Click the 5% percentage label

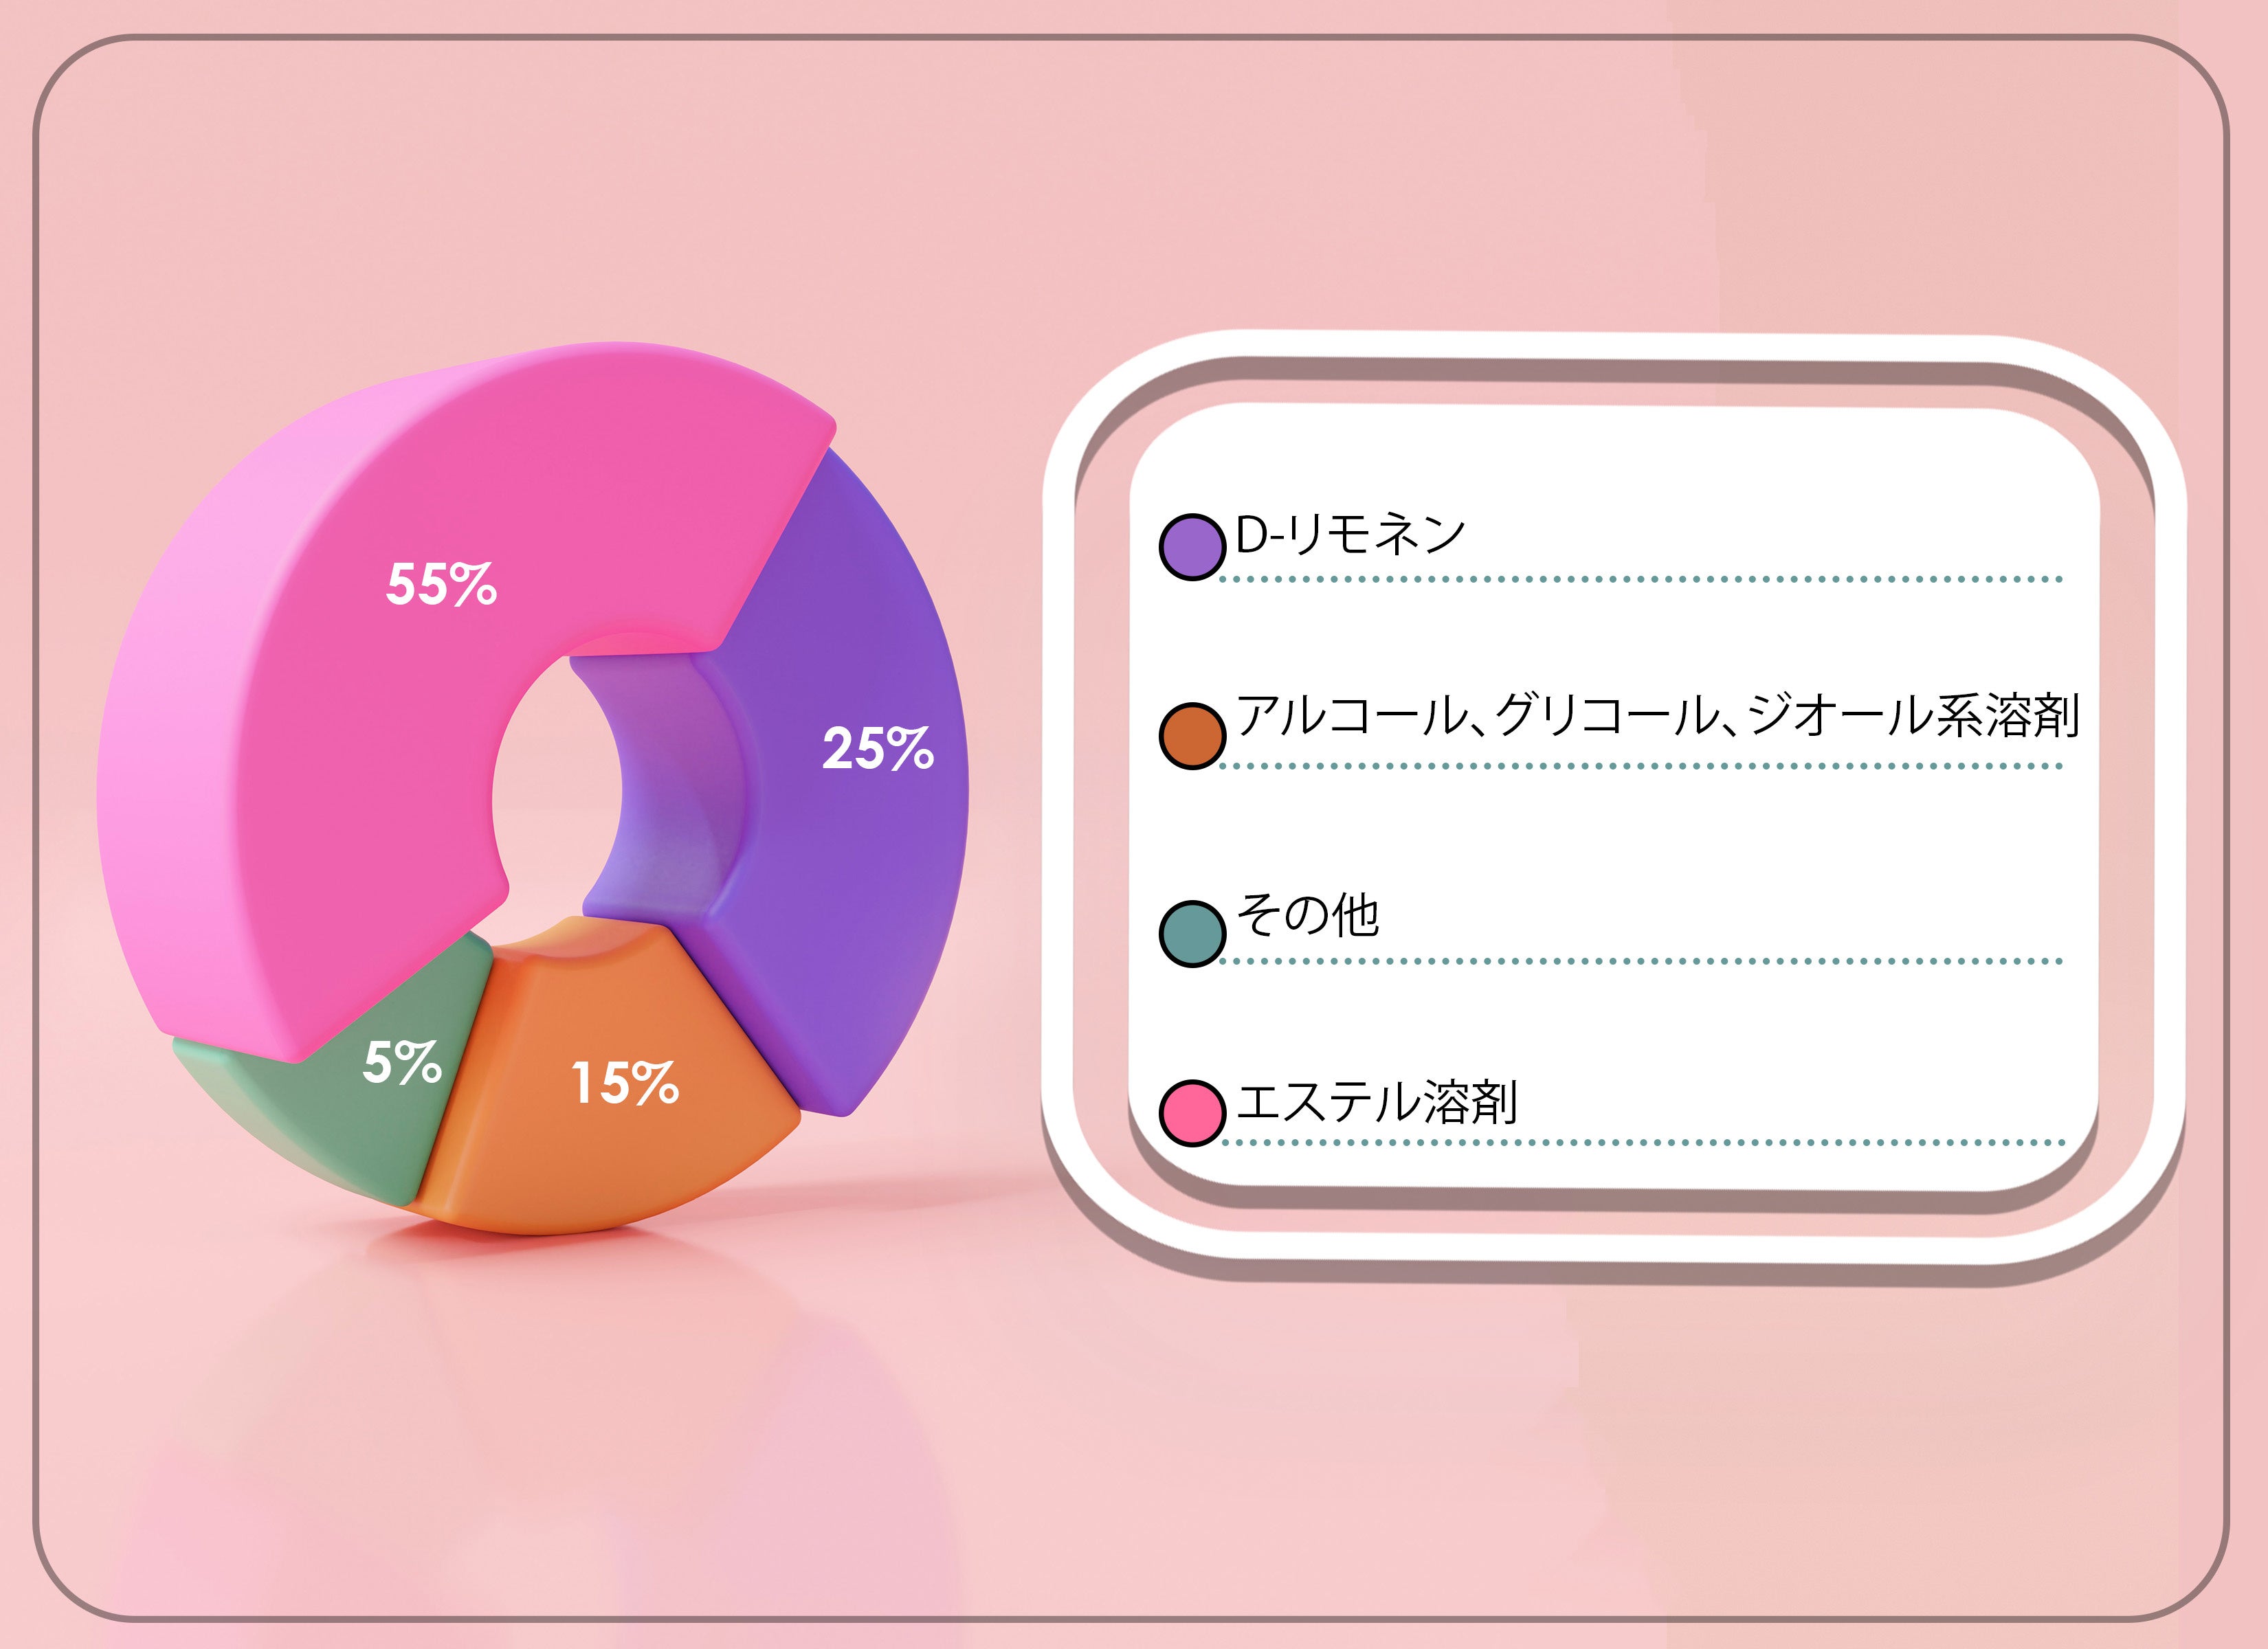(x=401, y=1062)
